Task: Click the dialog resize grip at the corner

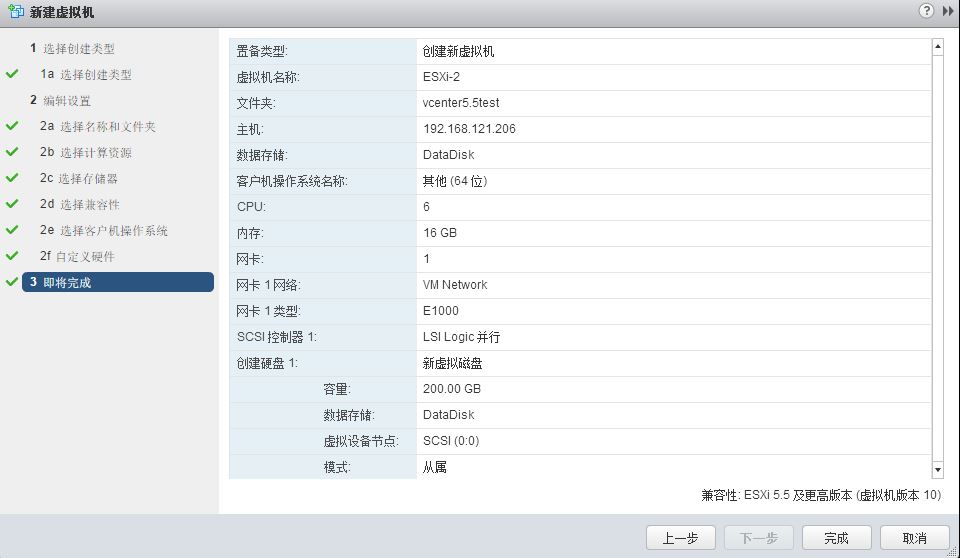Action: point(954,552)
